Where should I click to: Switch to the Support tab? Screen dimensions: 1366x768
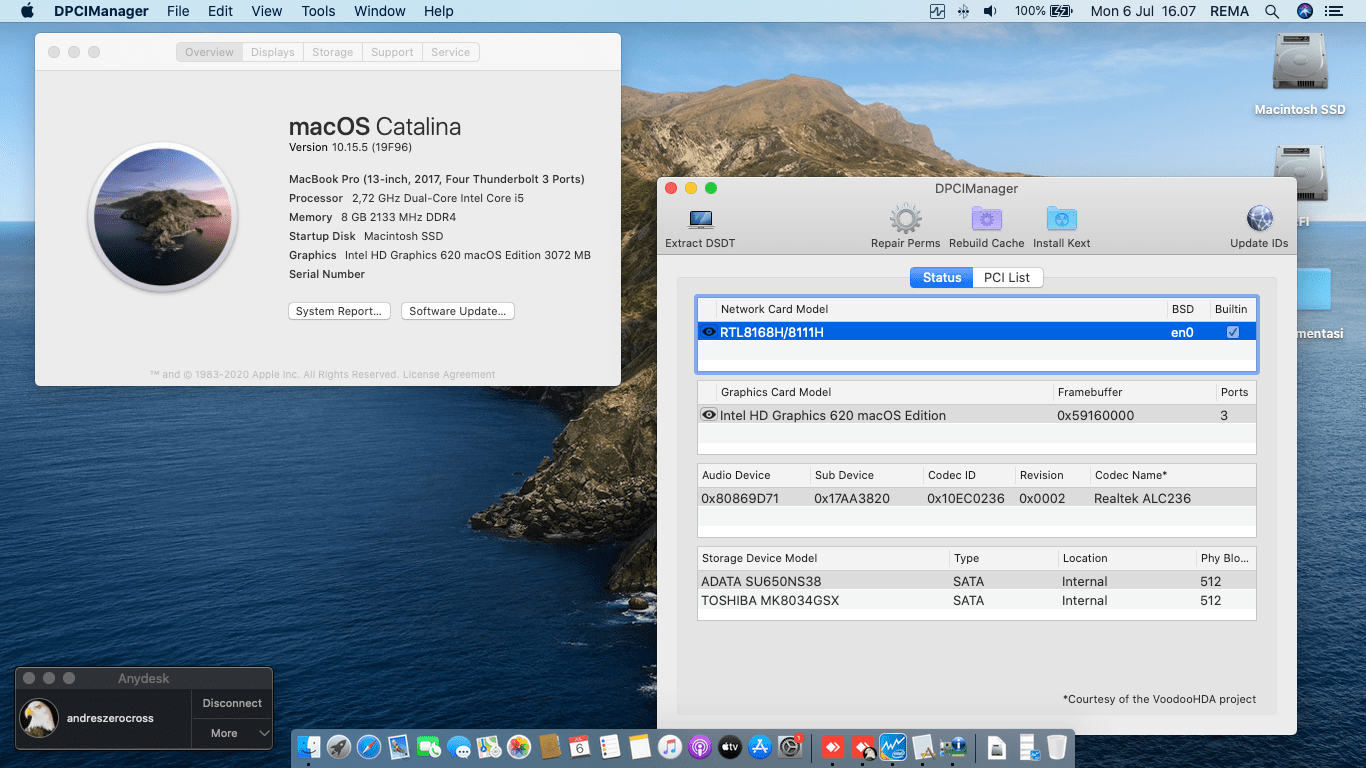392,52
